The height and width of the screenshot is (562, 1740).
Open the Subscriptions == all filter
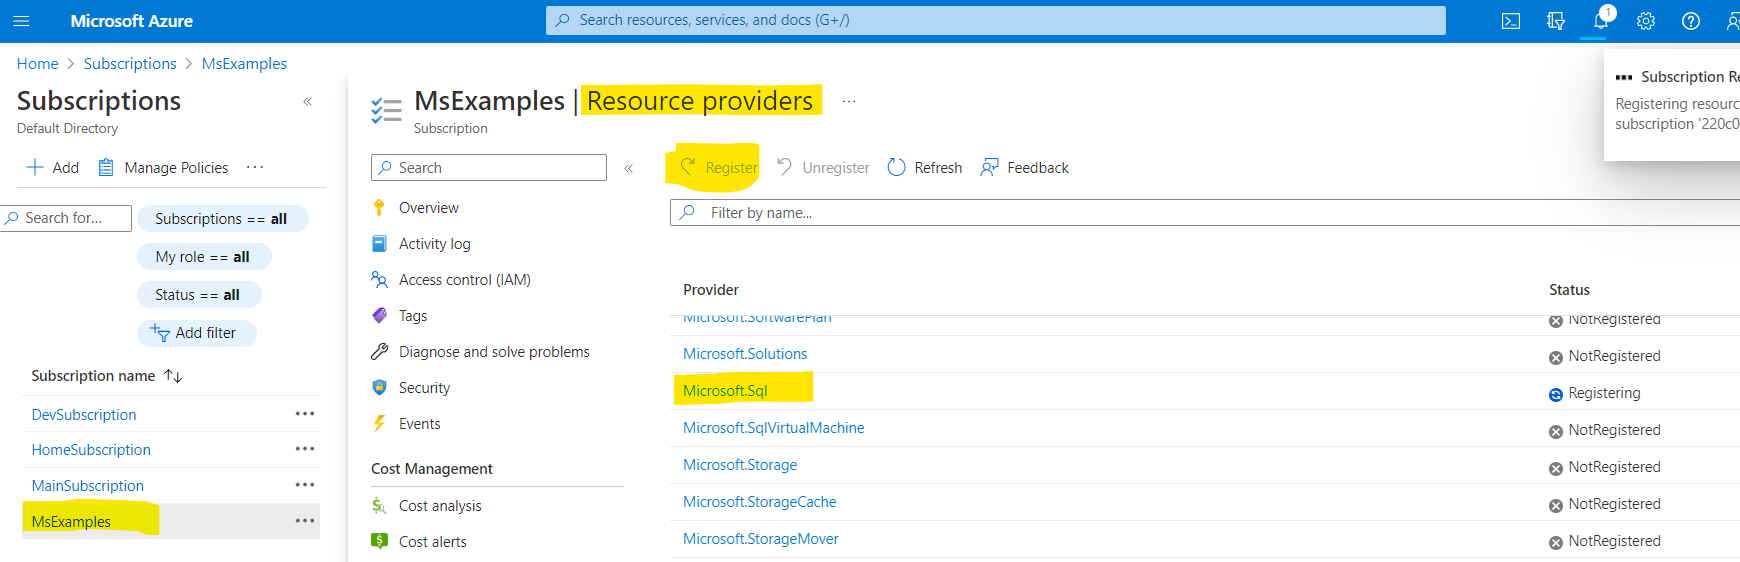tap(222, 219)
